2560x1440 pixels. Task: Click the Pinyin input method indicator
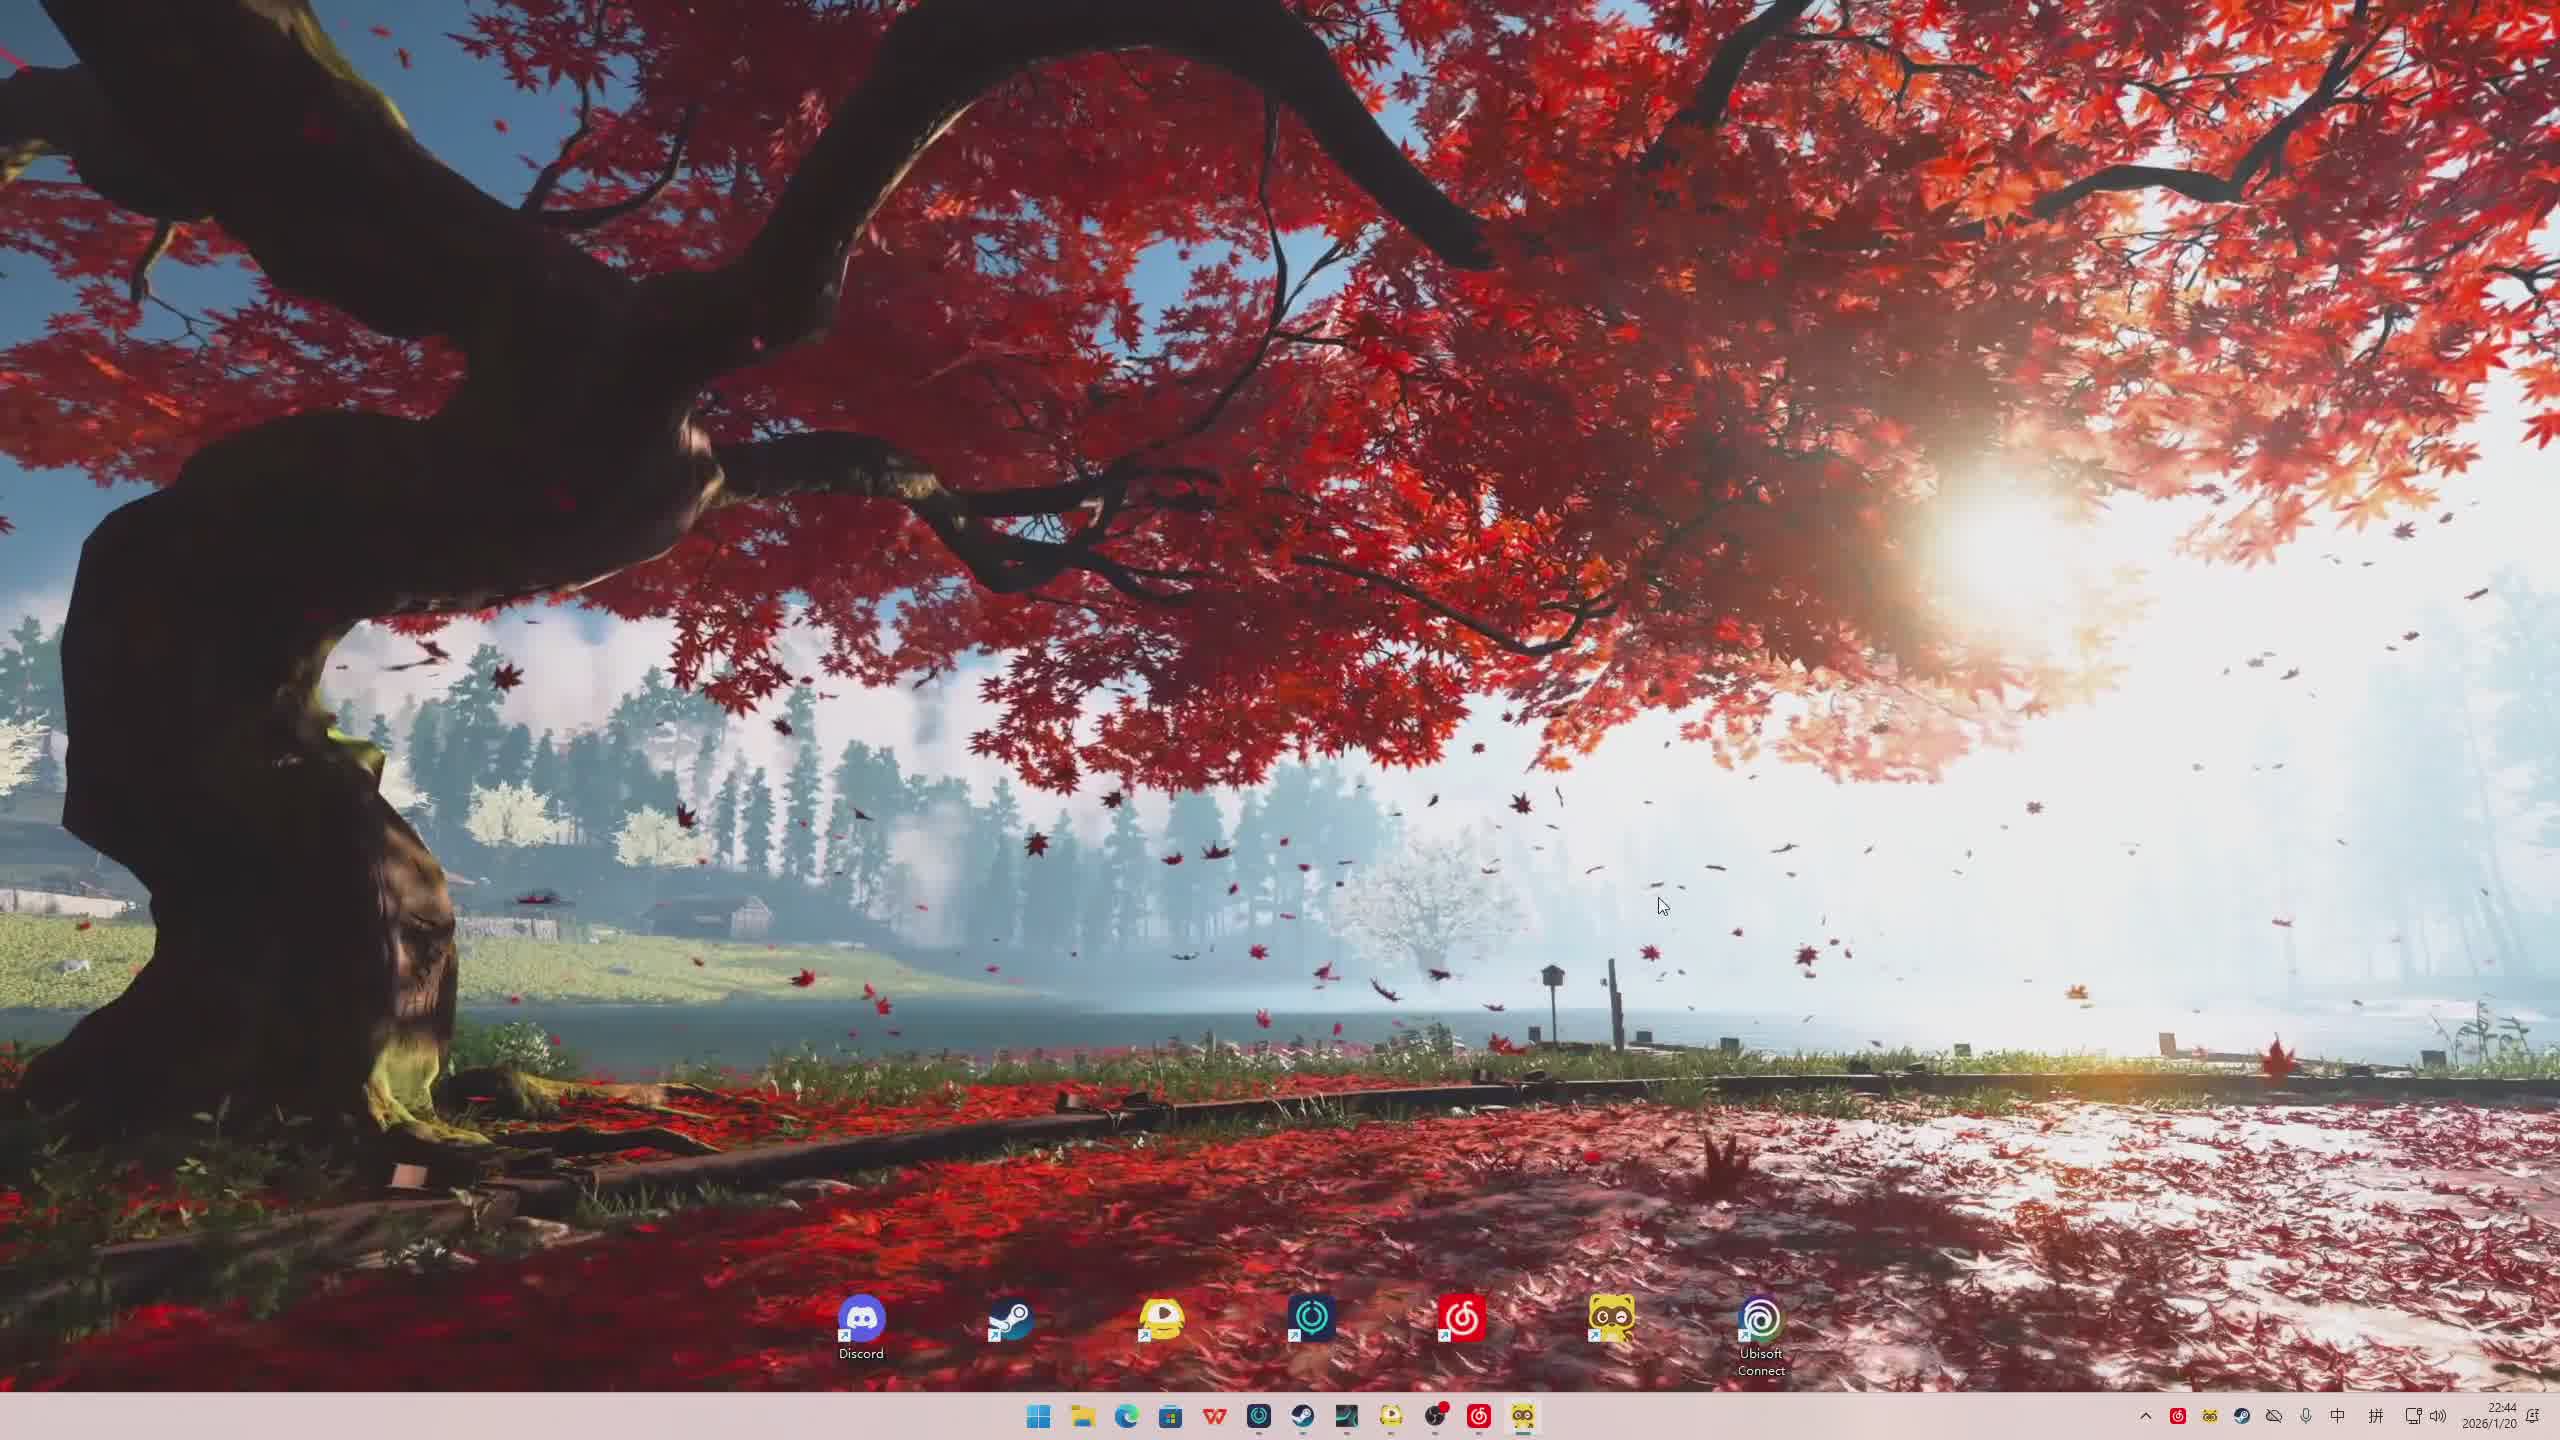(2376, 1416)
